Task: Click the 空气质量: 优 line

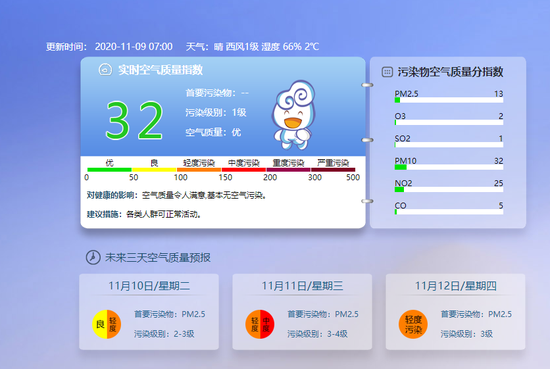Action: [213, 132]
